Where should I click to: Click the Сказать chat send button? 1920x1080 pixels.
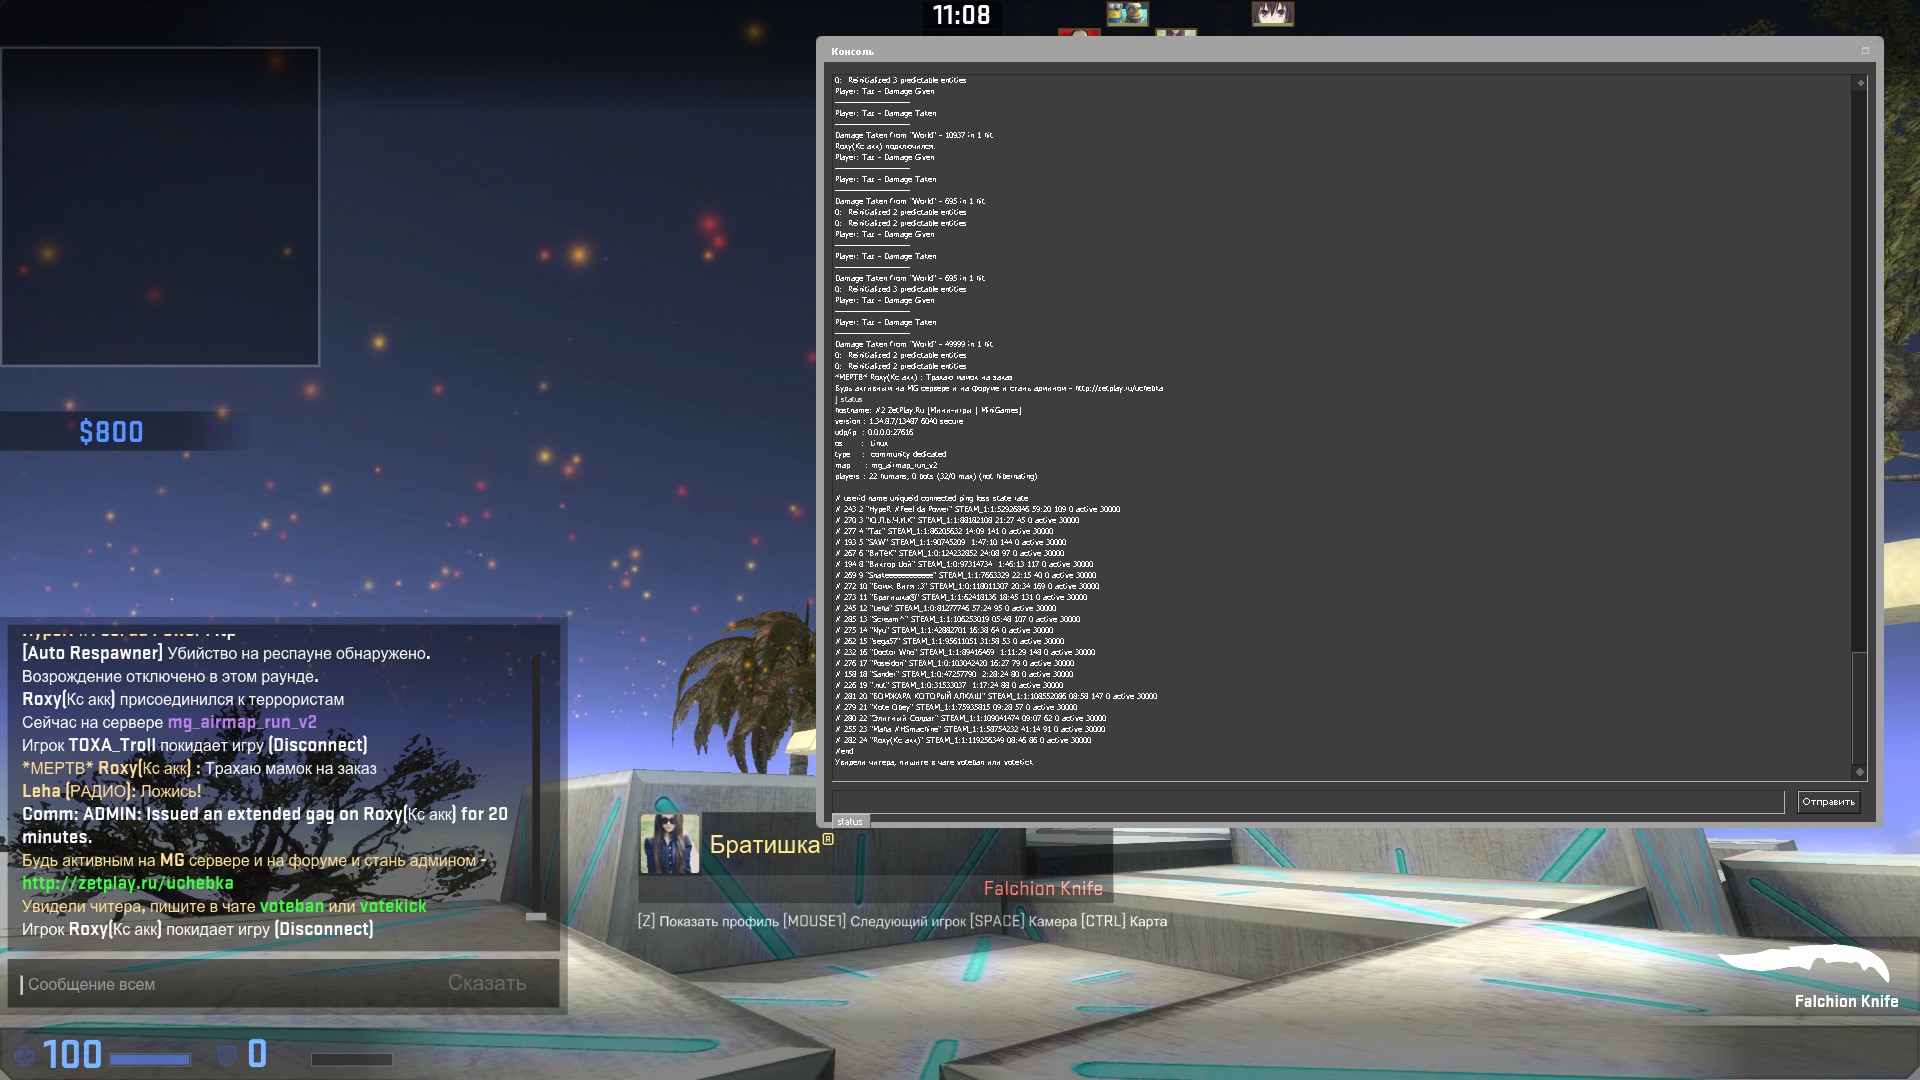point(487,983)
